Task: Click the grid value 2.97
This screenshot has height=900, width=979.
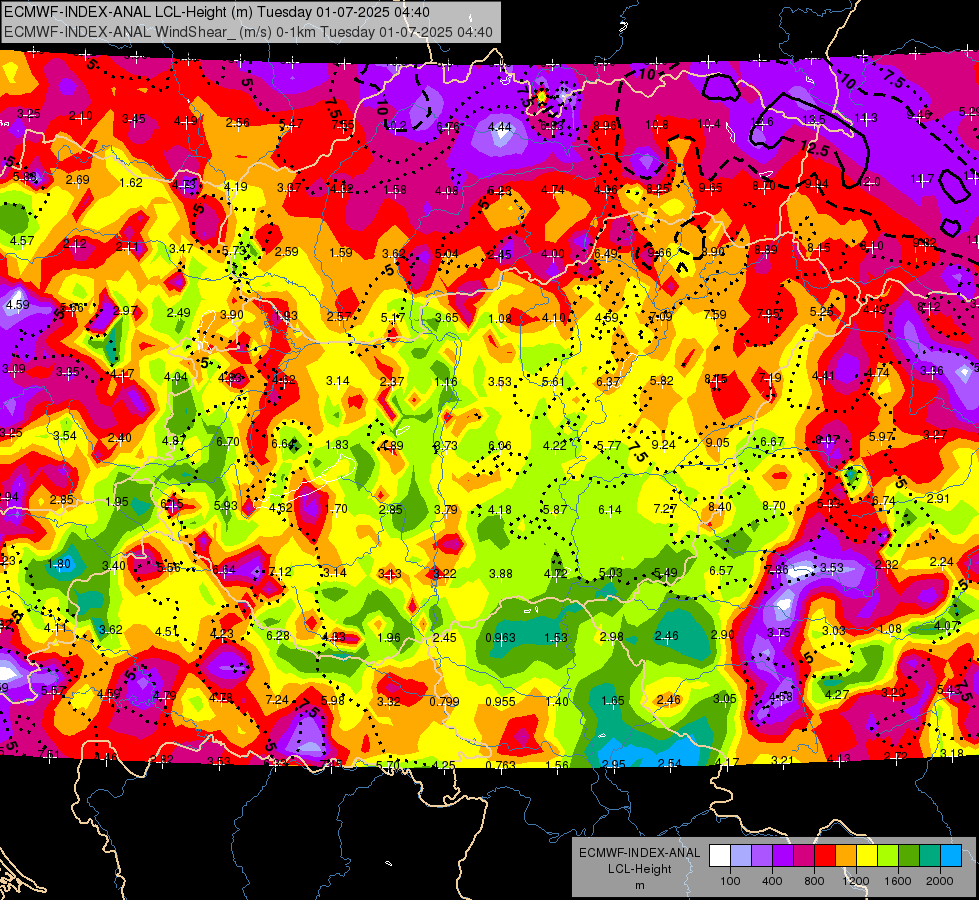Action: pyautogui.click(x=125, y=310)
